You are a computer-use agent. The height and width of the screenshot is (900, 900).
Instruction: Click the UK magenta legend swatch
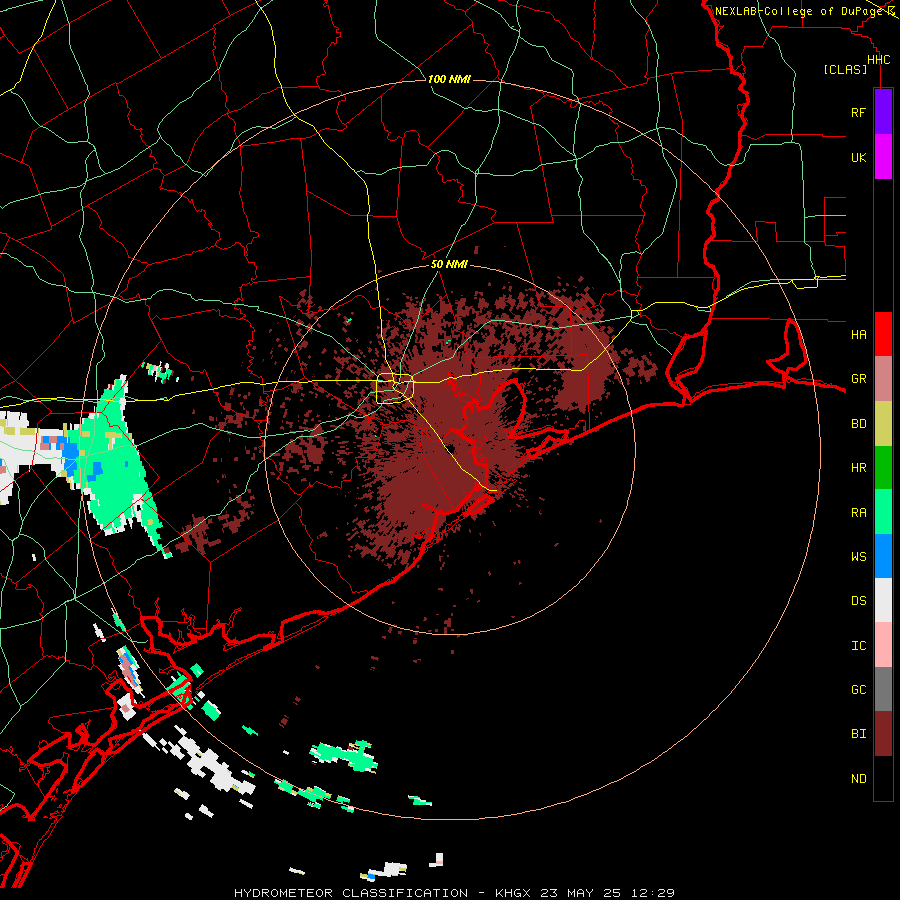[883, 157]
